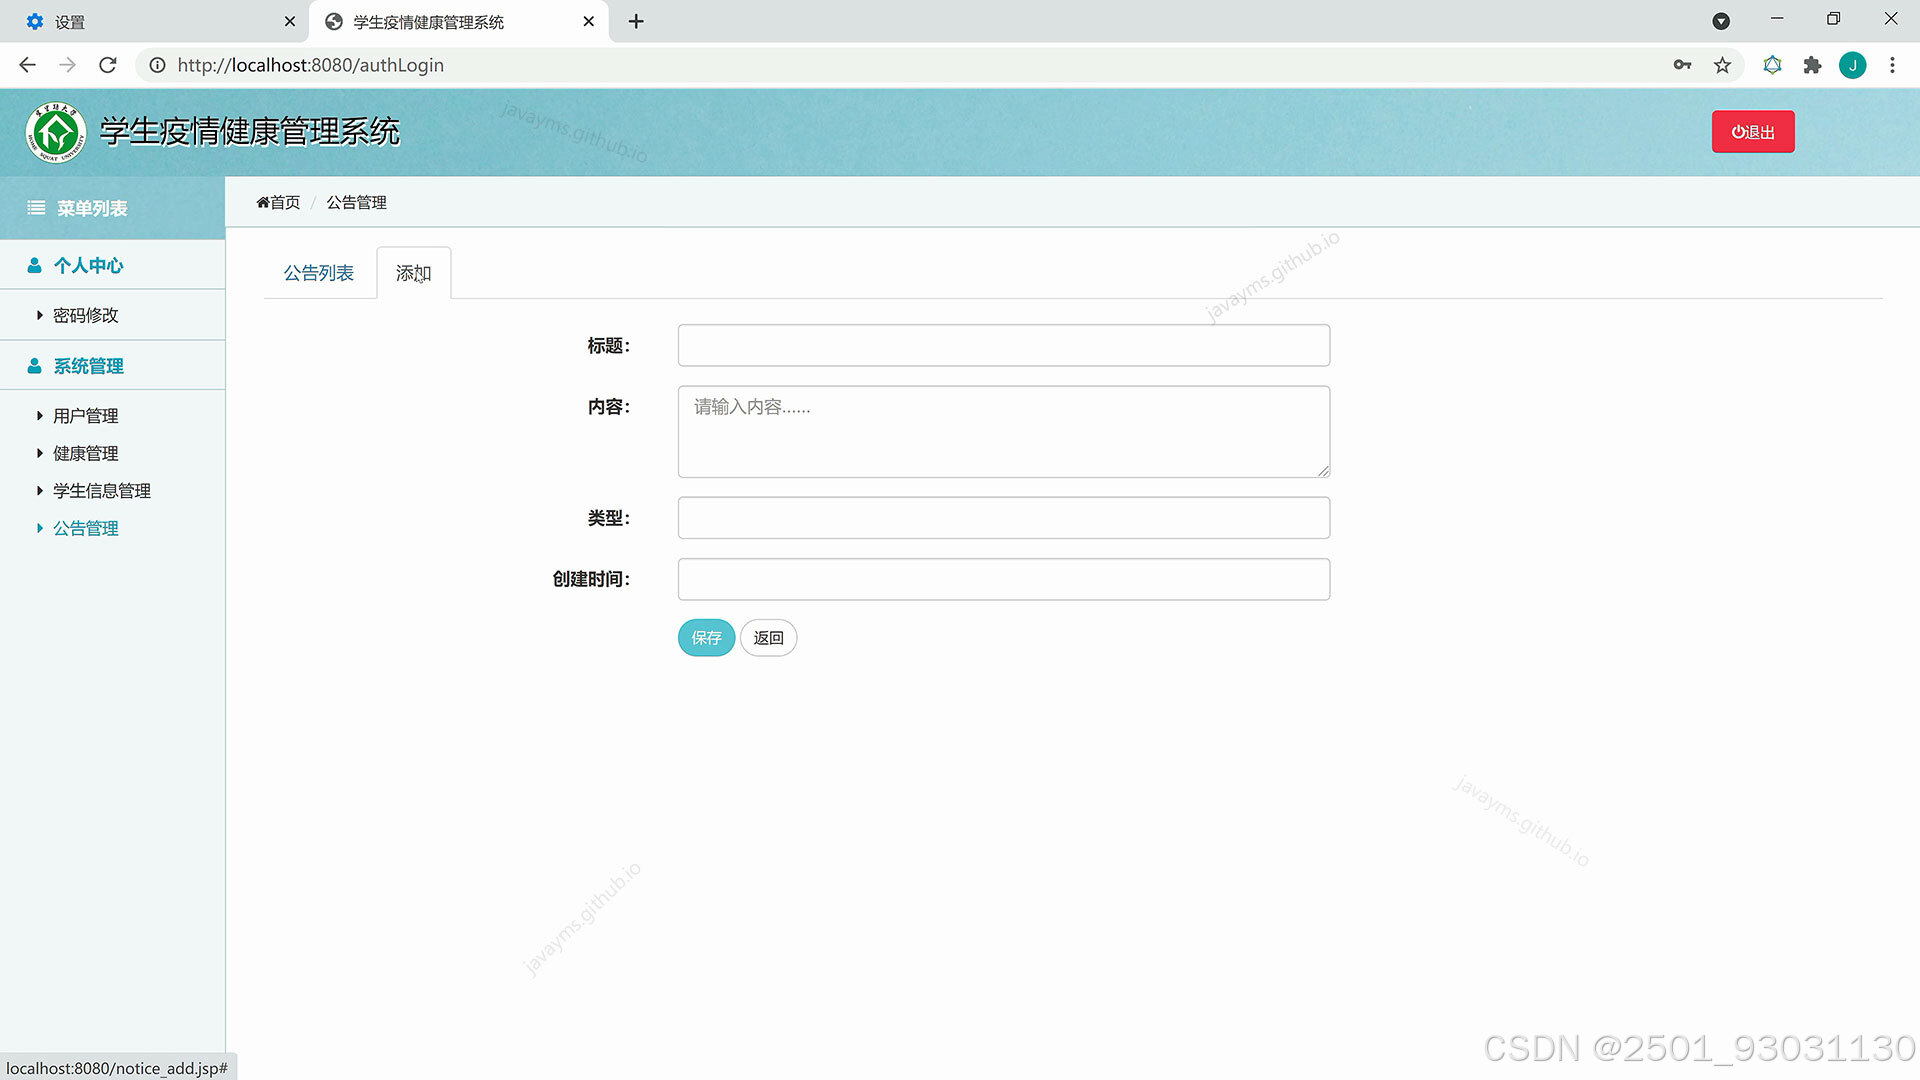Select the 添加 tab
Screen dimensions: 1920x1080
[413, 273]
